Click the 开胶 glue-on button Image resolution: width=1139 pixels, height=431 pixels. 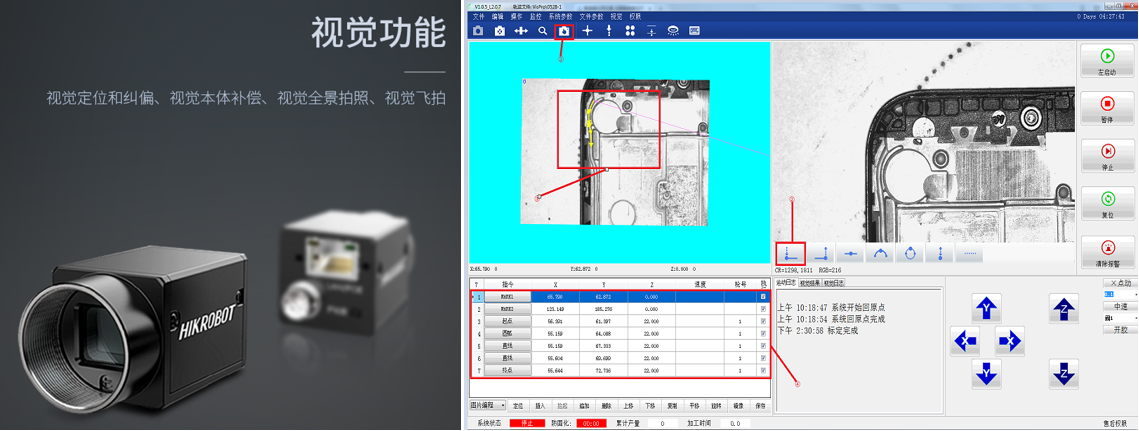[1119, 330]
